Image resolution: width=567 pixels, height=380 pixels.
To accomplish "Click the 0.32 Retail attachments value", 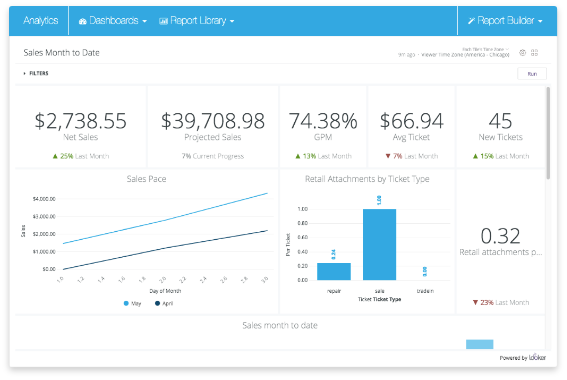I will click(x=500, y=236).
